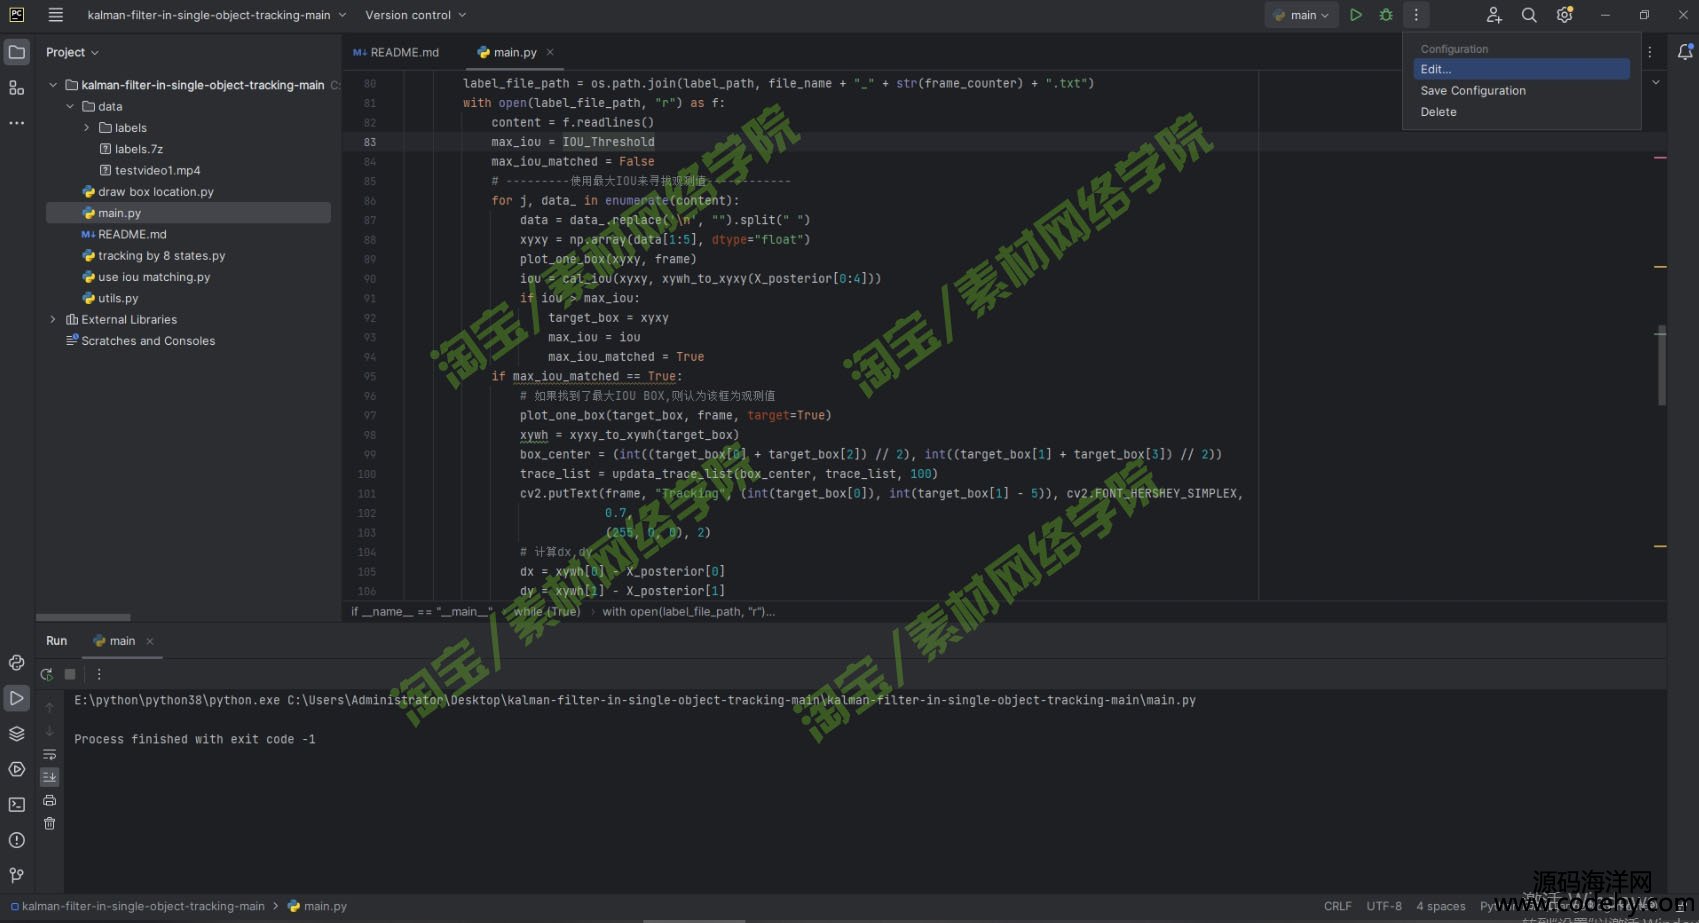Run the main configuration
Screen dimensions: 1699x923
pos(1356,15)
